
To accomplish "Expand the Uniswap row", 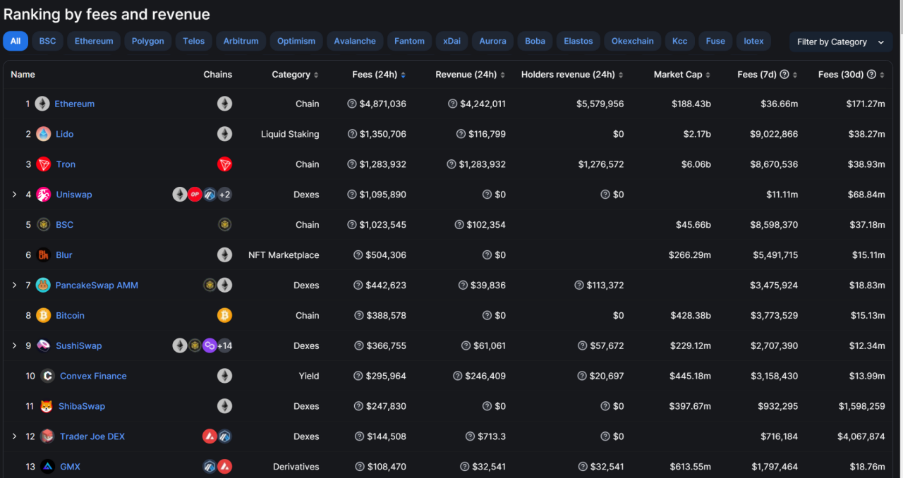I will (14, 195).
